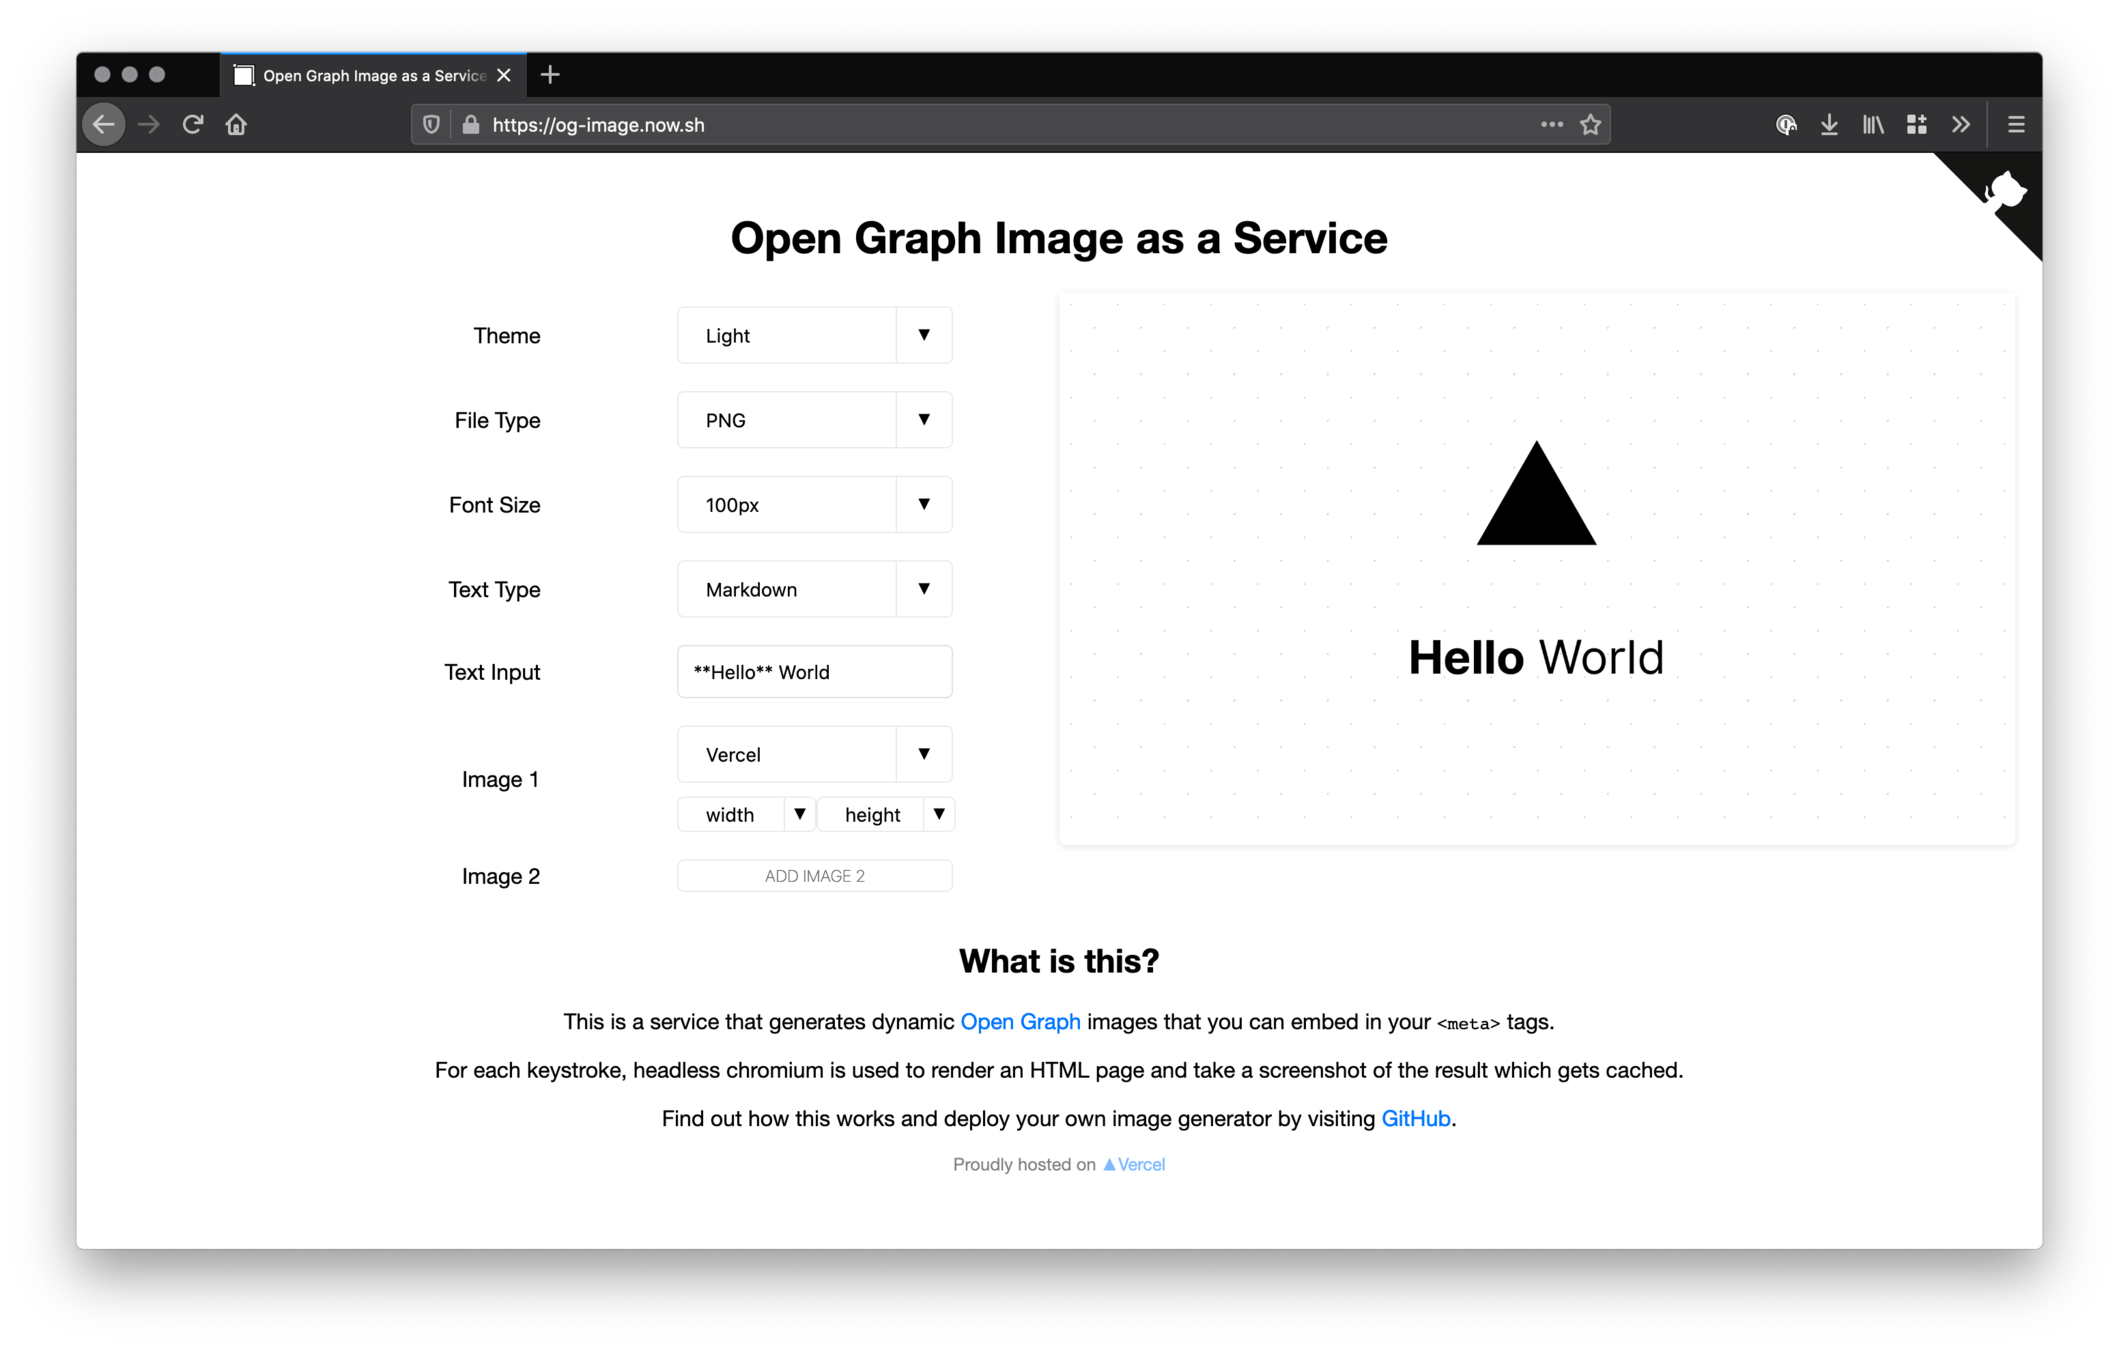Click the Hello World preview image
The width and height of the screenshot is (2119, 1350).
point(1536,570)
